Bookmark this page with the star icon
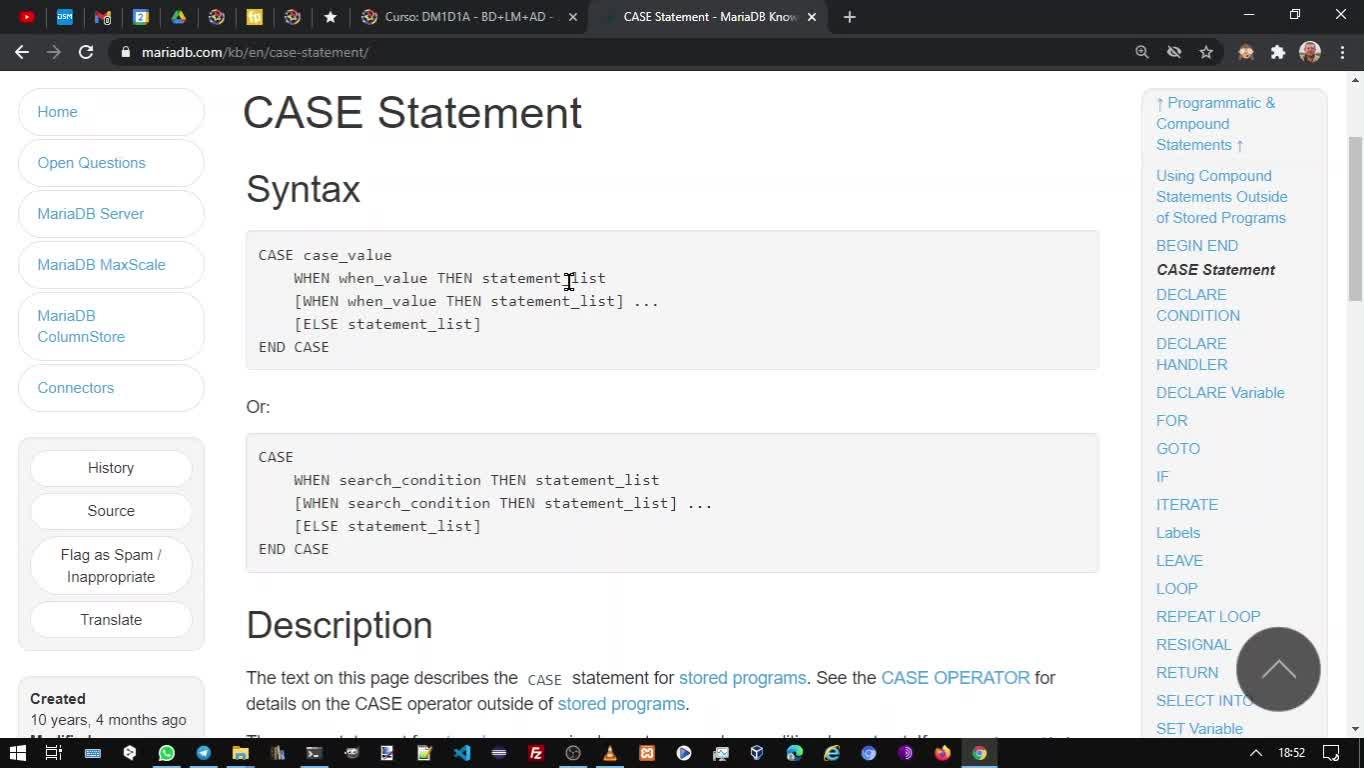Viewport: 1364px width, 768px height. click(x=1206, y=52)
